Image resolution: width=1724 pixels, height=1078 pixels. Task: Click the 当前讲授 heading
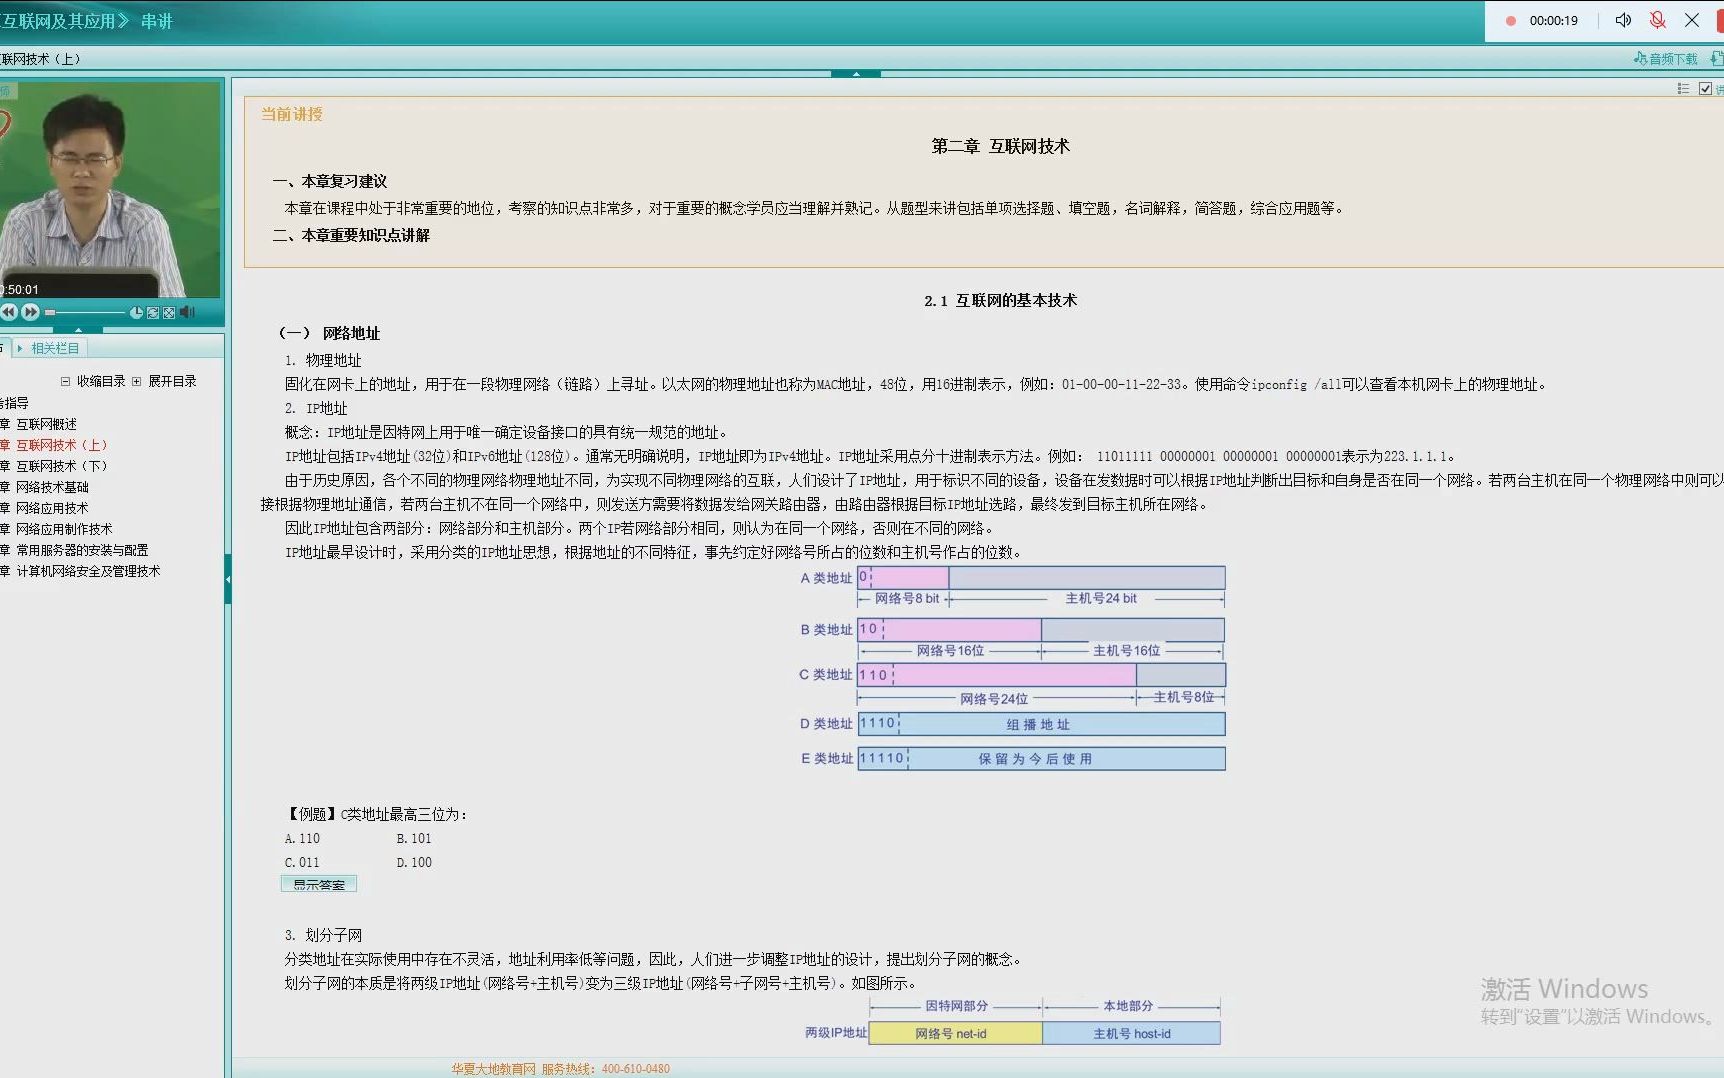292,114
